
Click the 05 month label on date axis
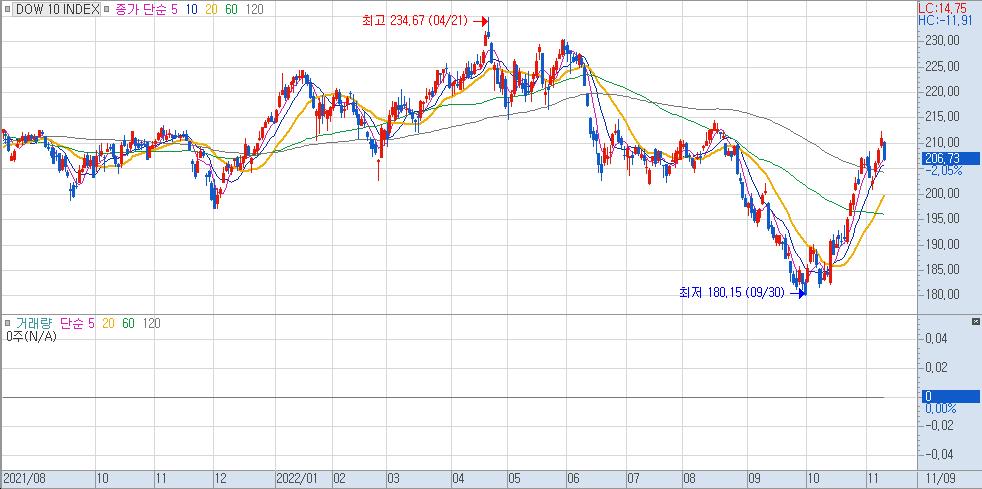513,478
